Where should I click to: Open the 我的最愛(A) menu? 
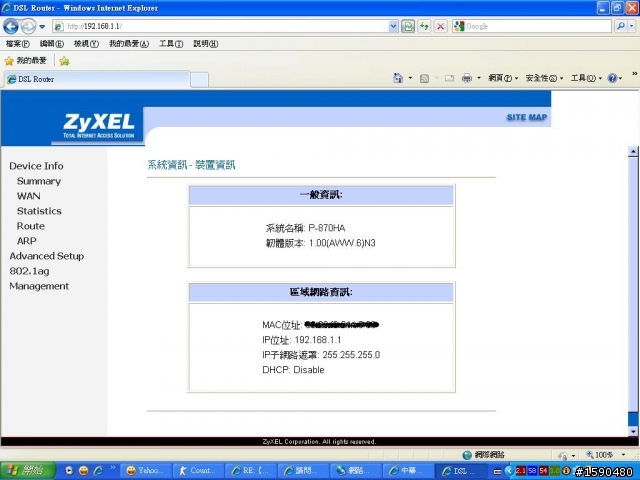(x=129, y=44)
